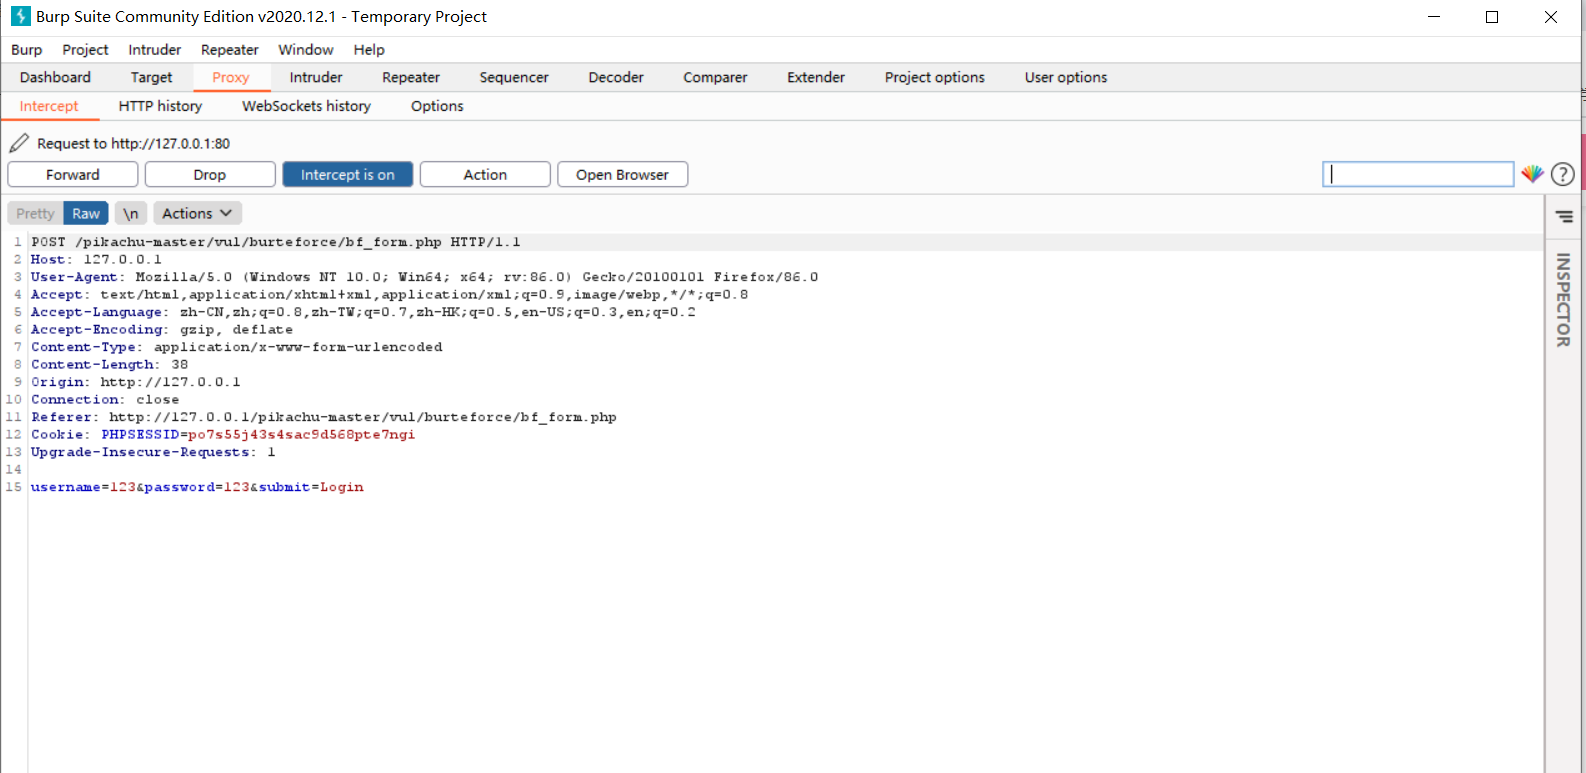Click the User-Agent header line
This screenshot has width=1586, height=773.
pos(424,277)
